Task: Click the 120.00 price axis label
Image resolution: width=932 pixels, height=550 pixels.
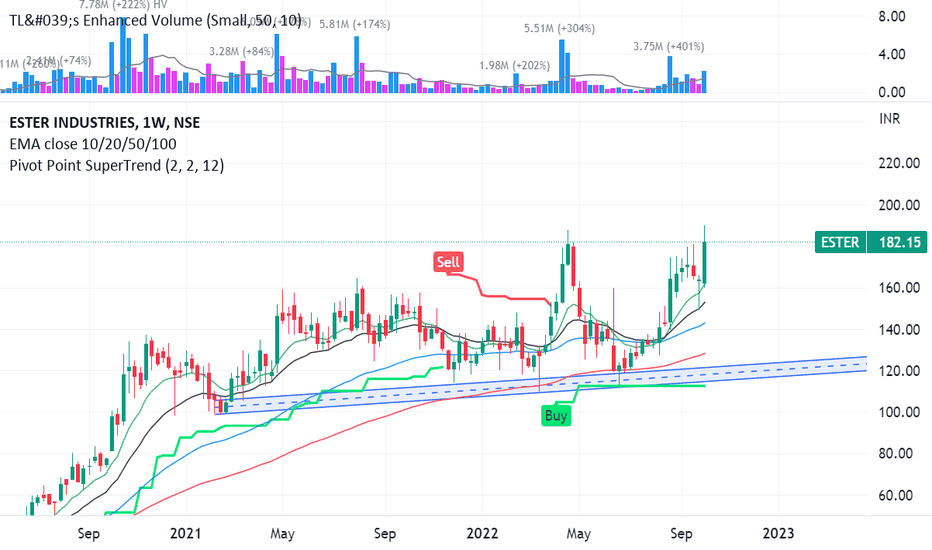Action: pos(899,371)
